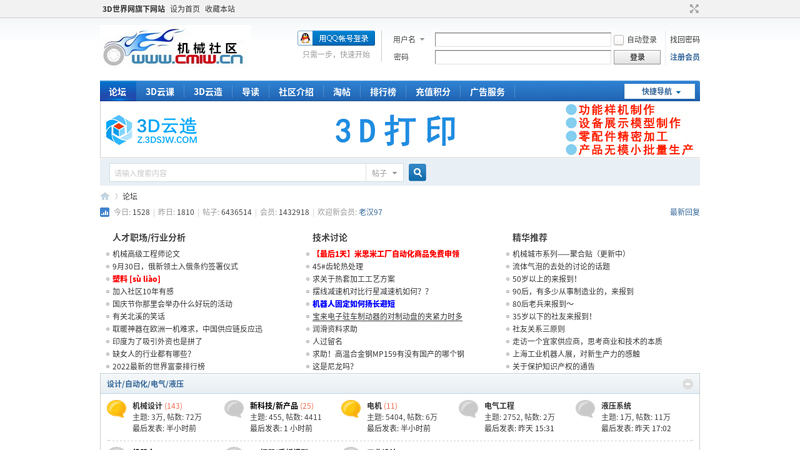The width and height of the screenshot is (800, 450).
Task: Click the QQ account login penguin button
Action: pos(336,38)
